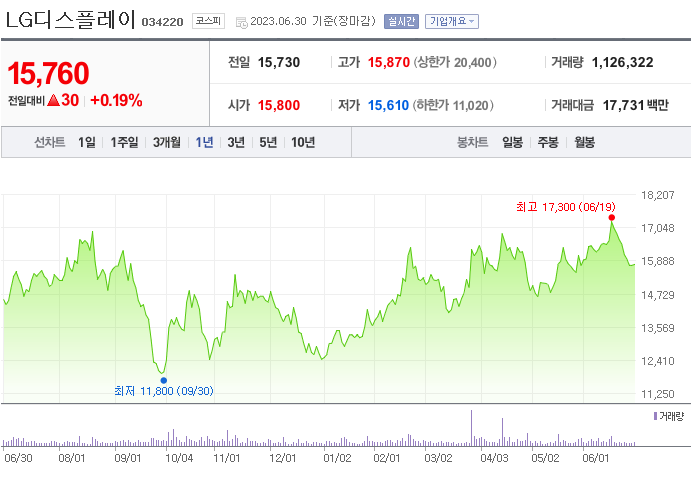691x479 pixels.
Task: Click the 상한가 20,400 text
Action: (455, 63)
